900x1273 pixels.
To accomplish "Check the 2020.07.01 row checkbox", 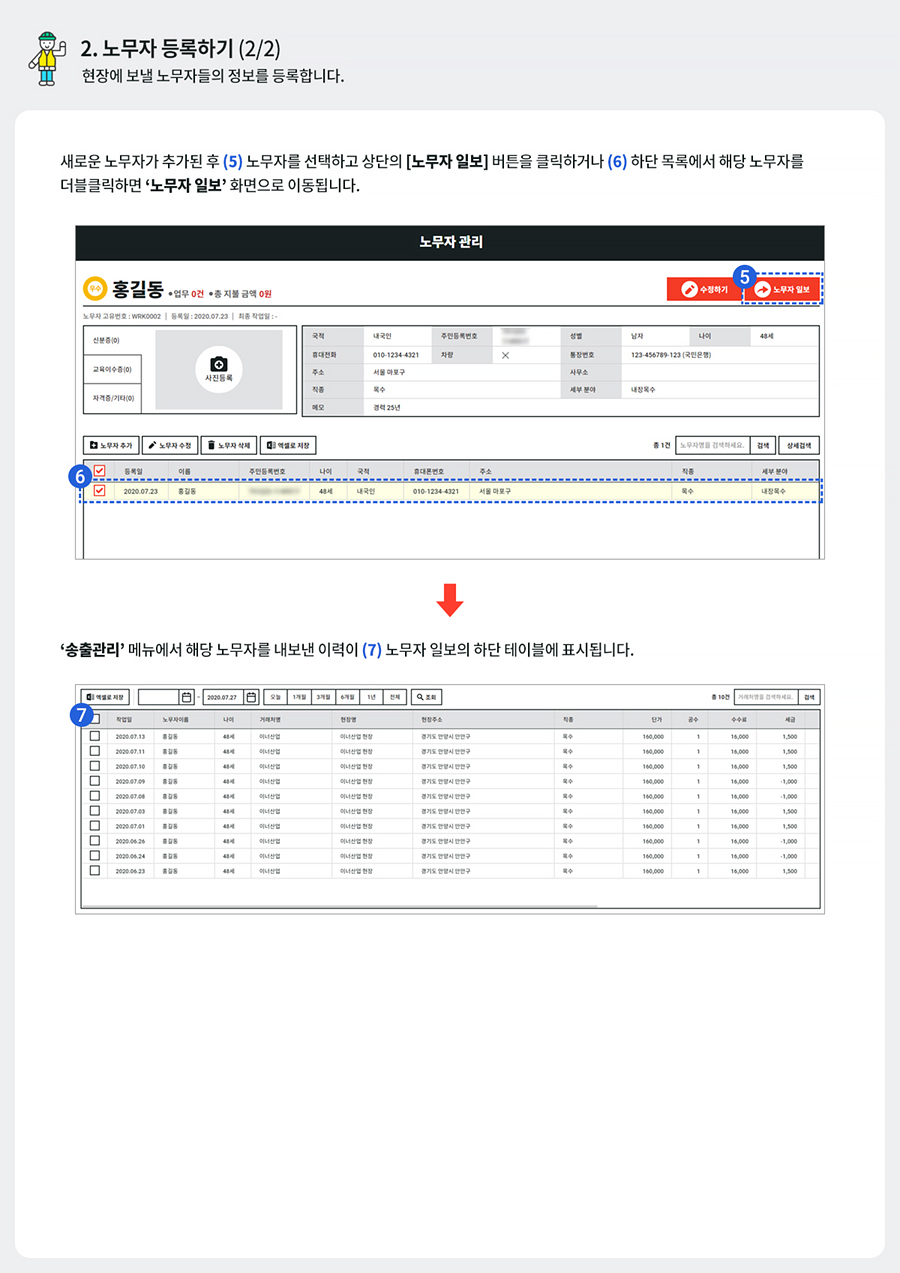I will click(x=95, y=826).
